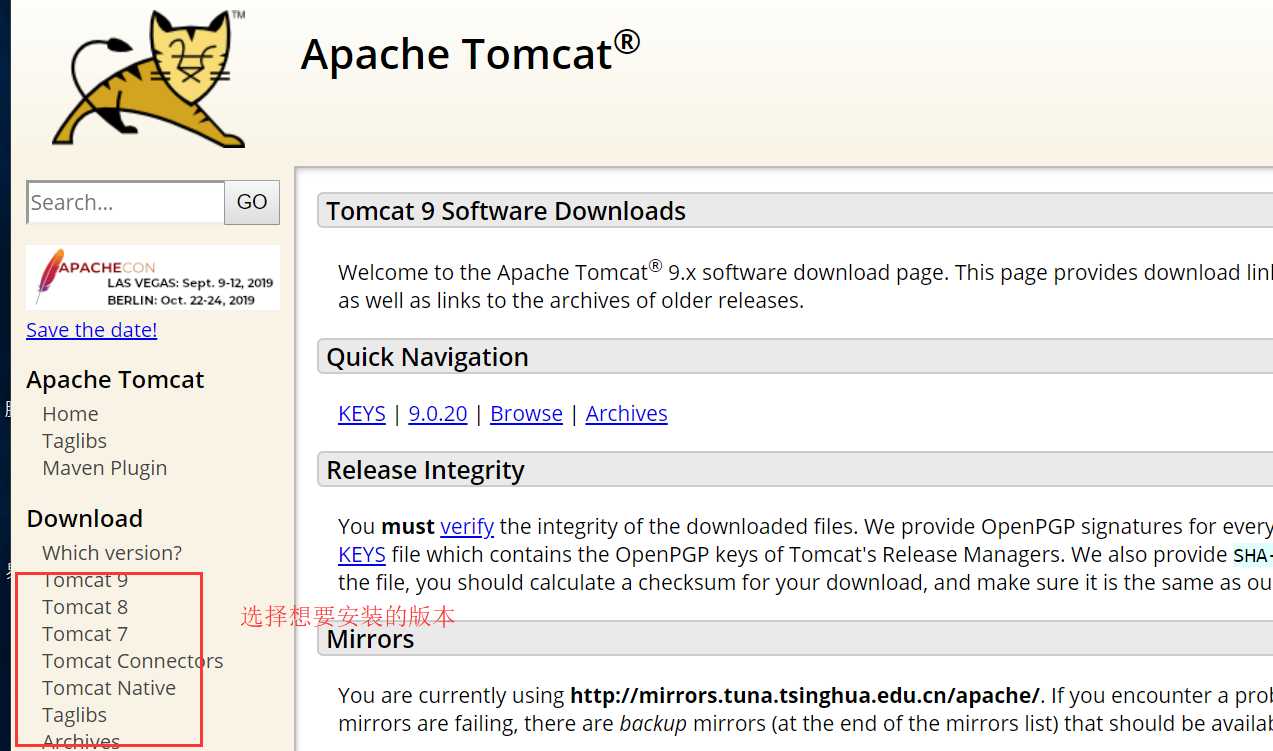
Task: Open the "Which version?" download link
Action: [x=112, y=553]
